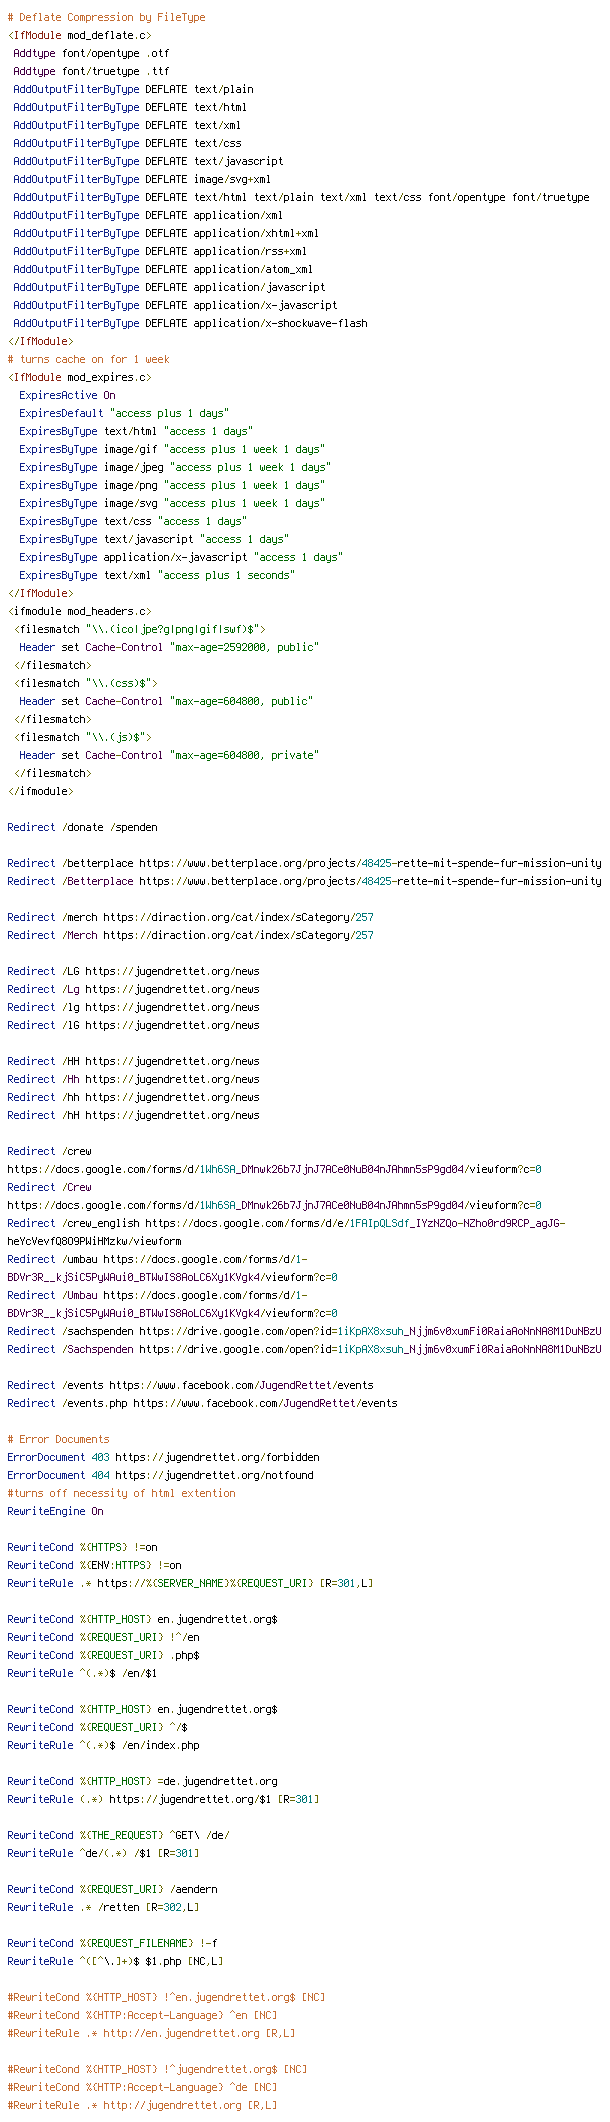This screenshot has height=2122, width=610.
Task: Select the 'Redirect /events.php' line
Action: point(202,1404)
